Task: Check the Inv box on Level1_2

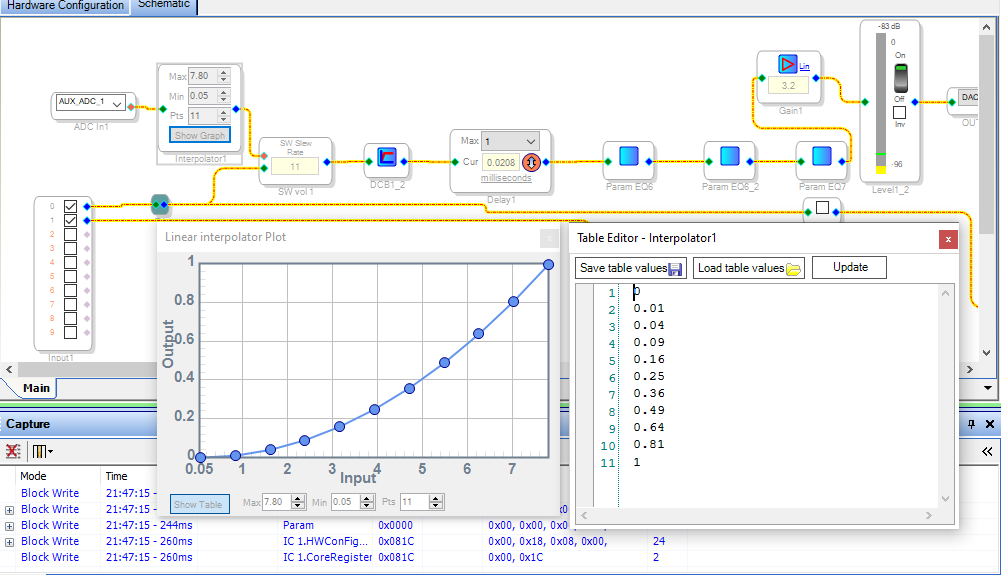Action: pyautogui.click(x=899, y=112)
